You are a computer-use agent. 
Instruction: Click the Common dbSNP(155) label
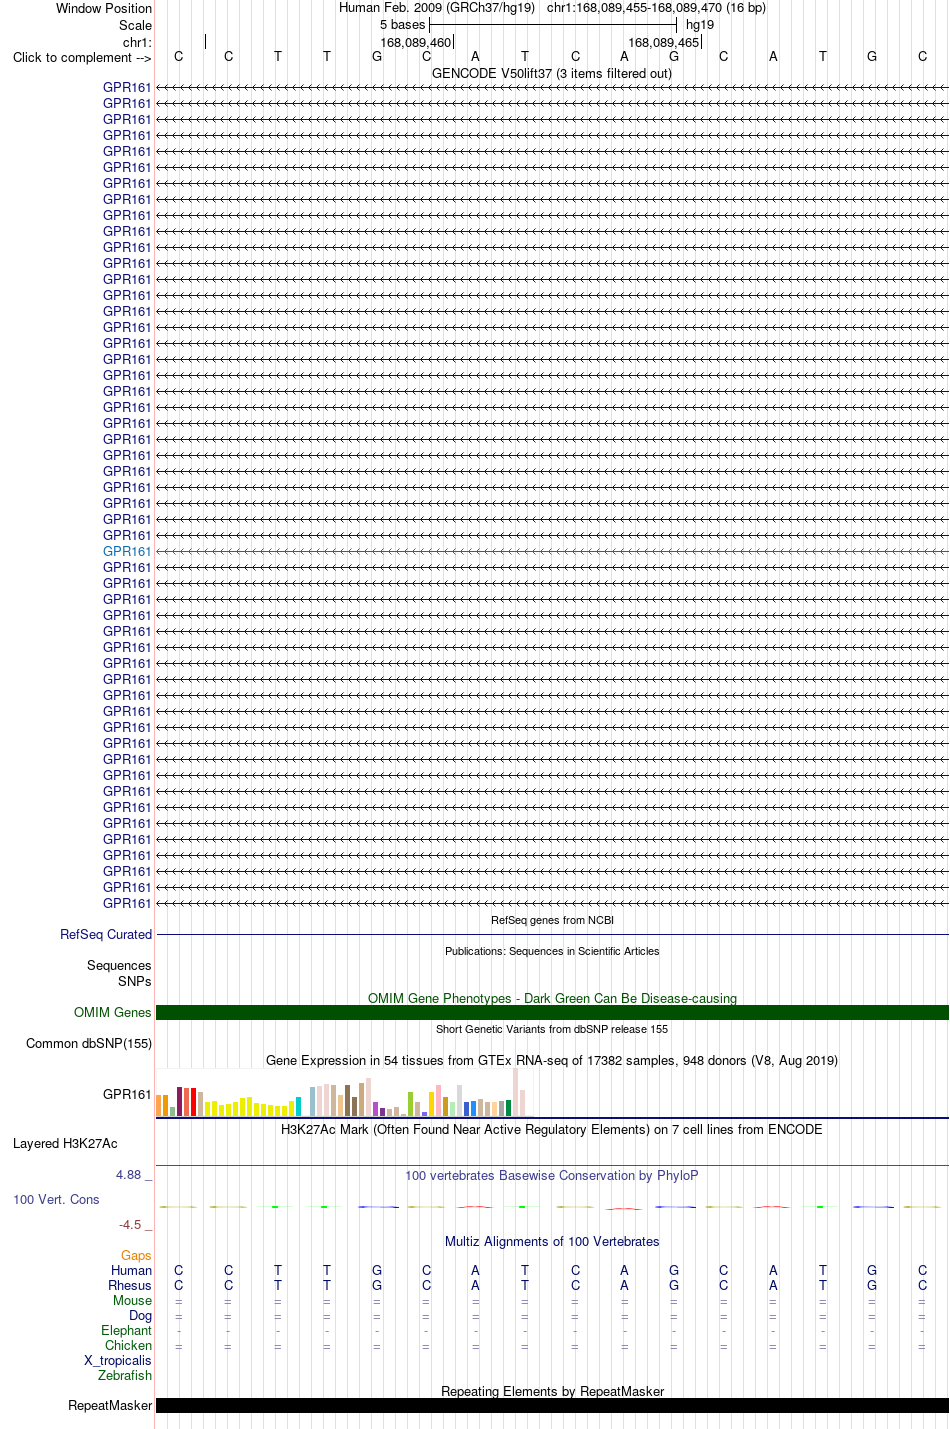pyautogui.click(x=89, y=1043)
